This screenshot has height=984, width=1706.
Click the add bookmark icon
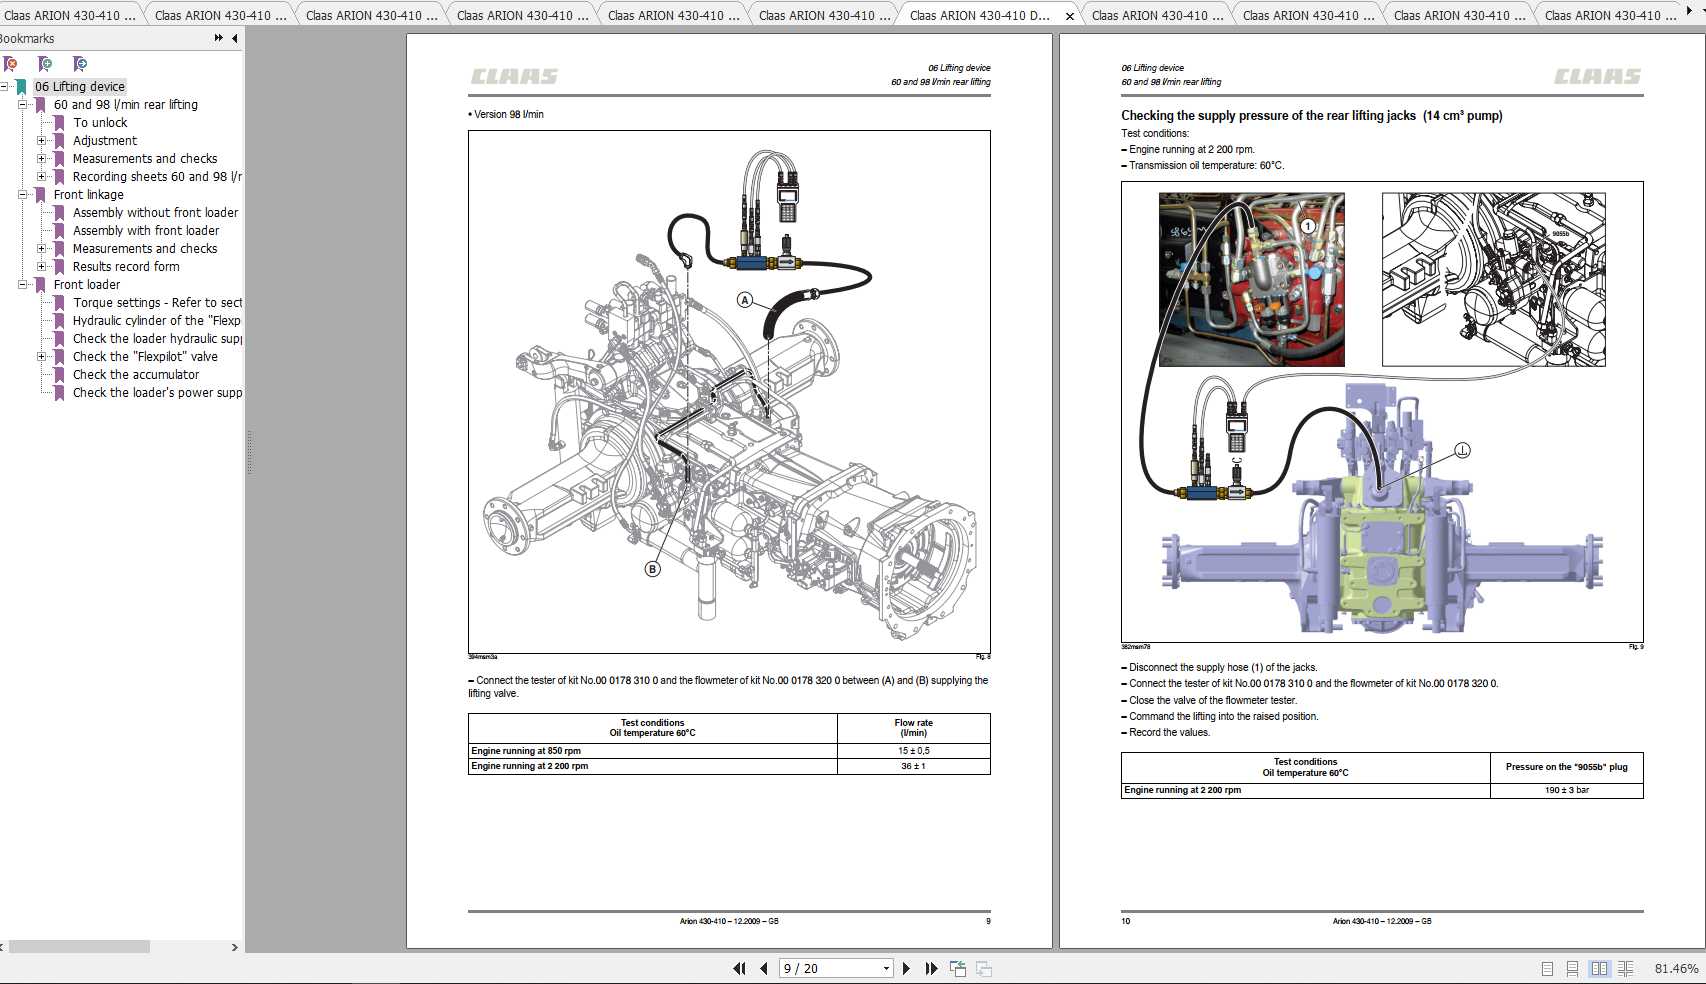44,64
